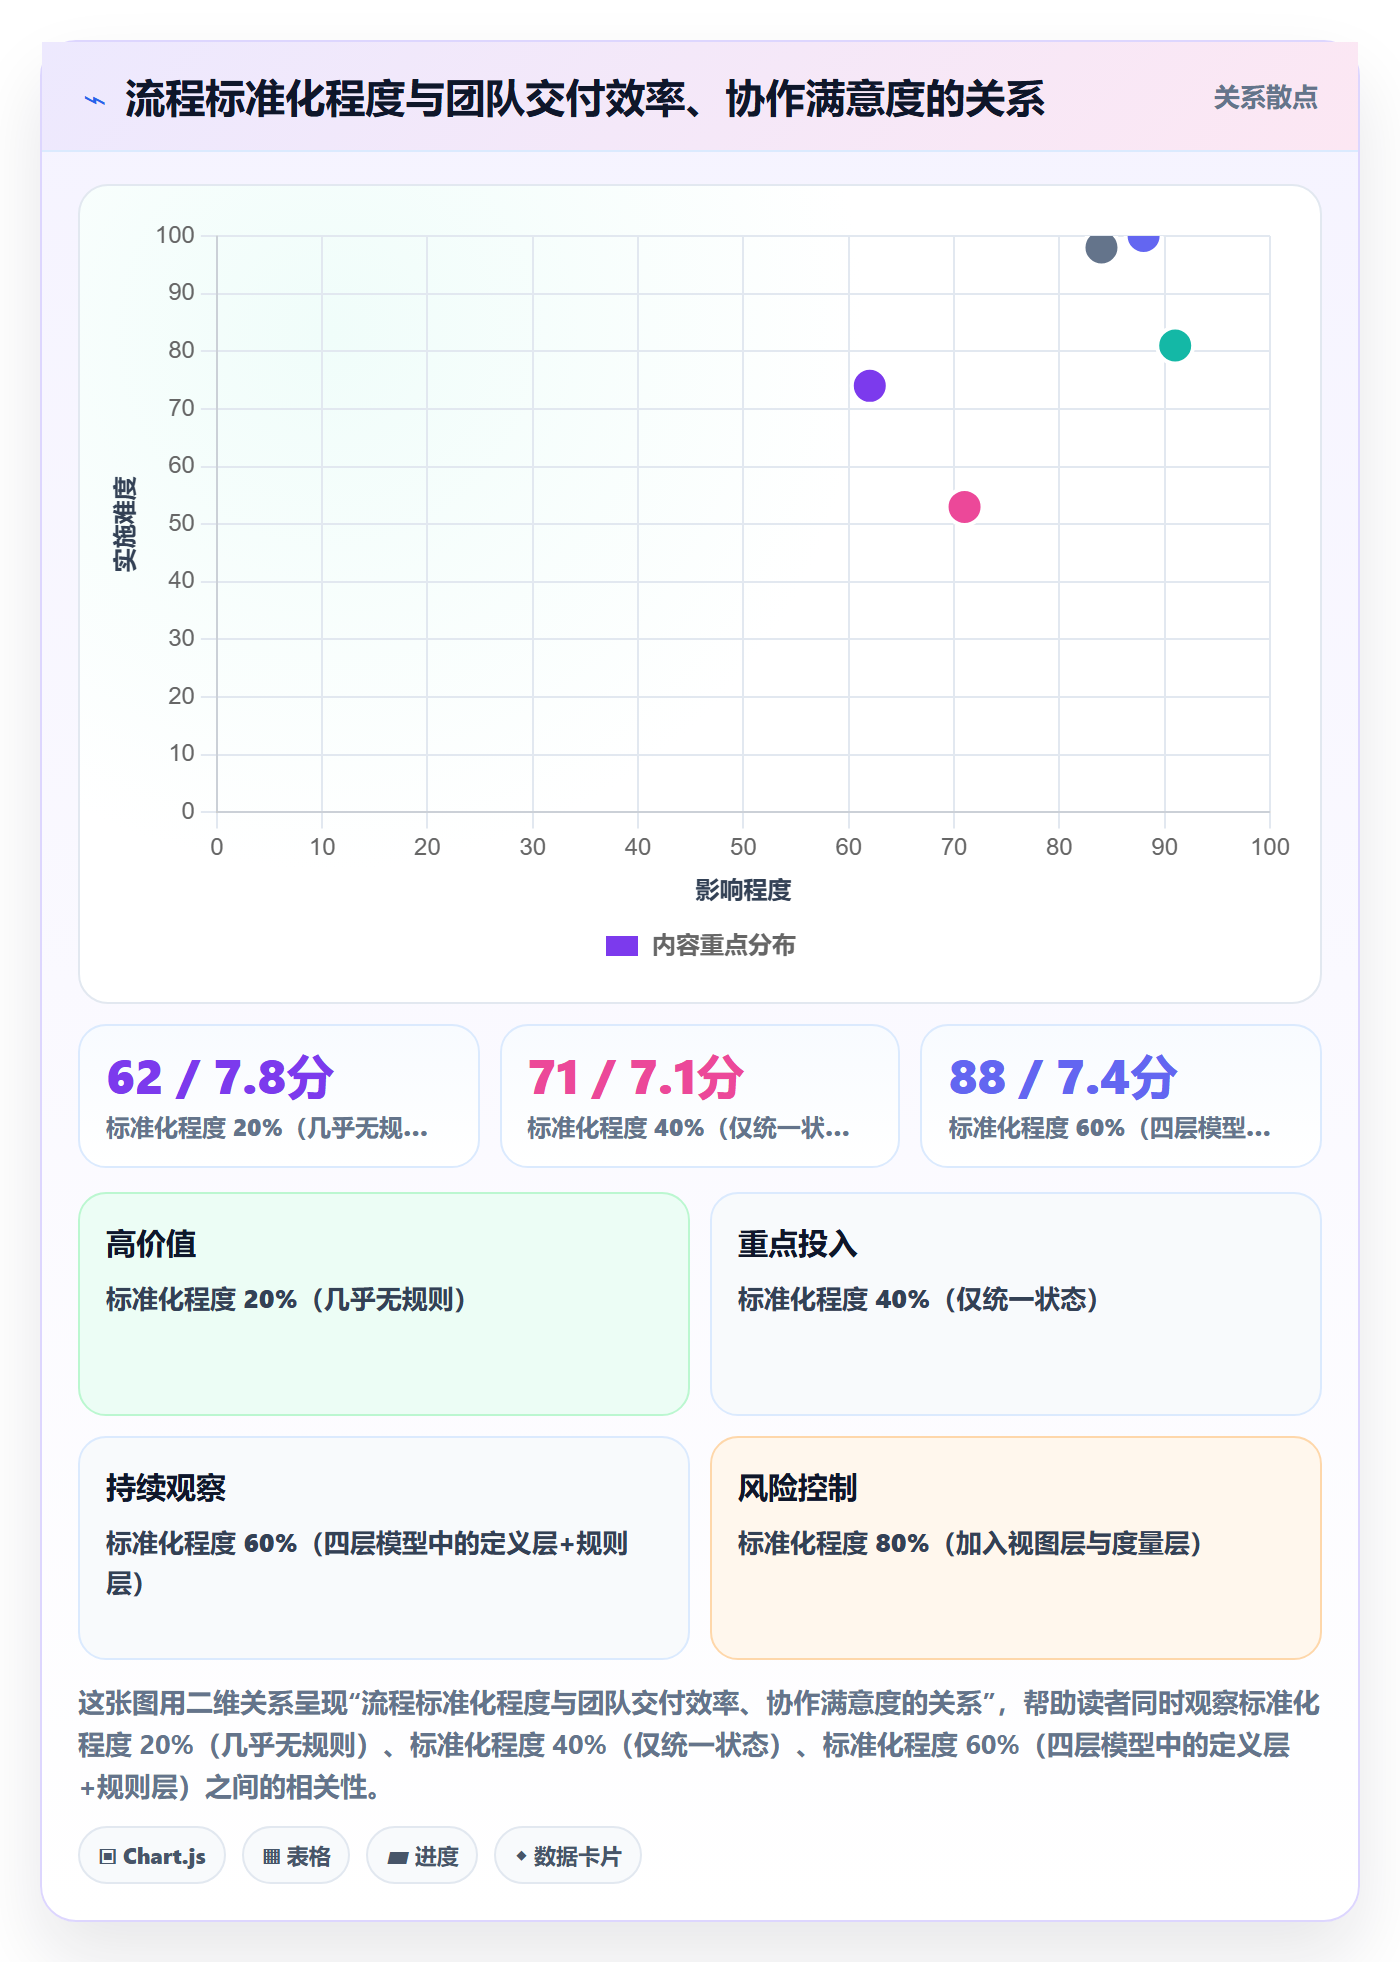
Task: Click the 关系散点 label in the header
Action: pos(1265,98)
